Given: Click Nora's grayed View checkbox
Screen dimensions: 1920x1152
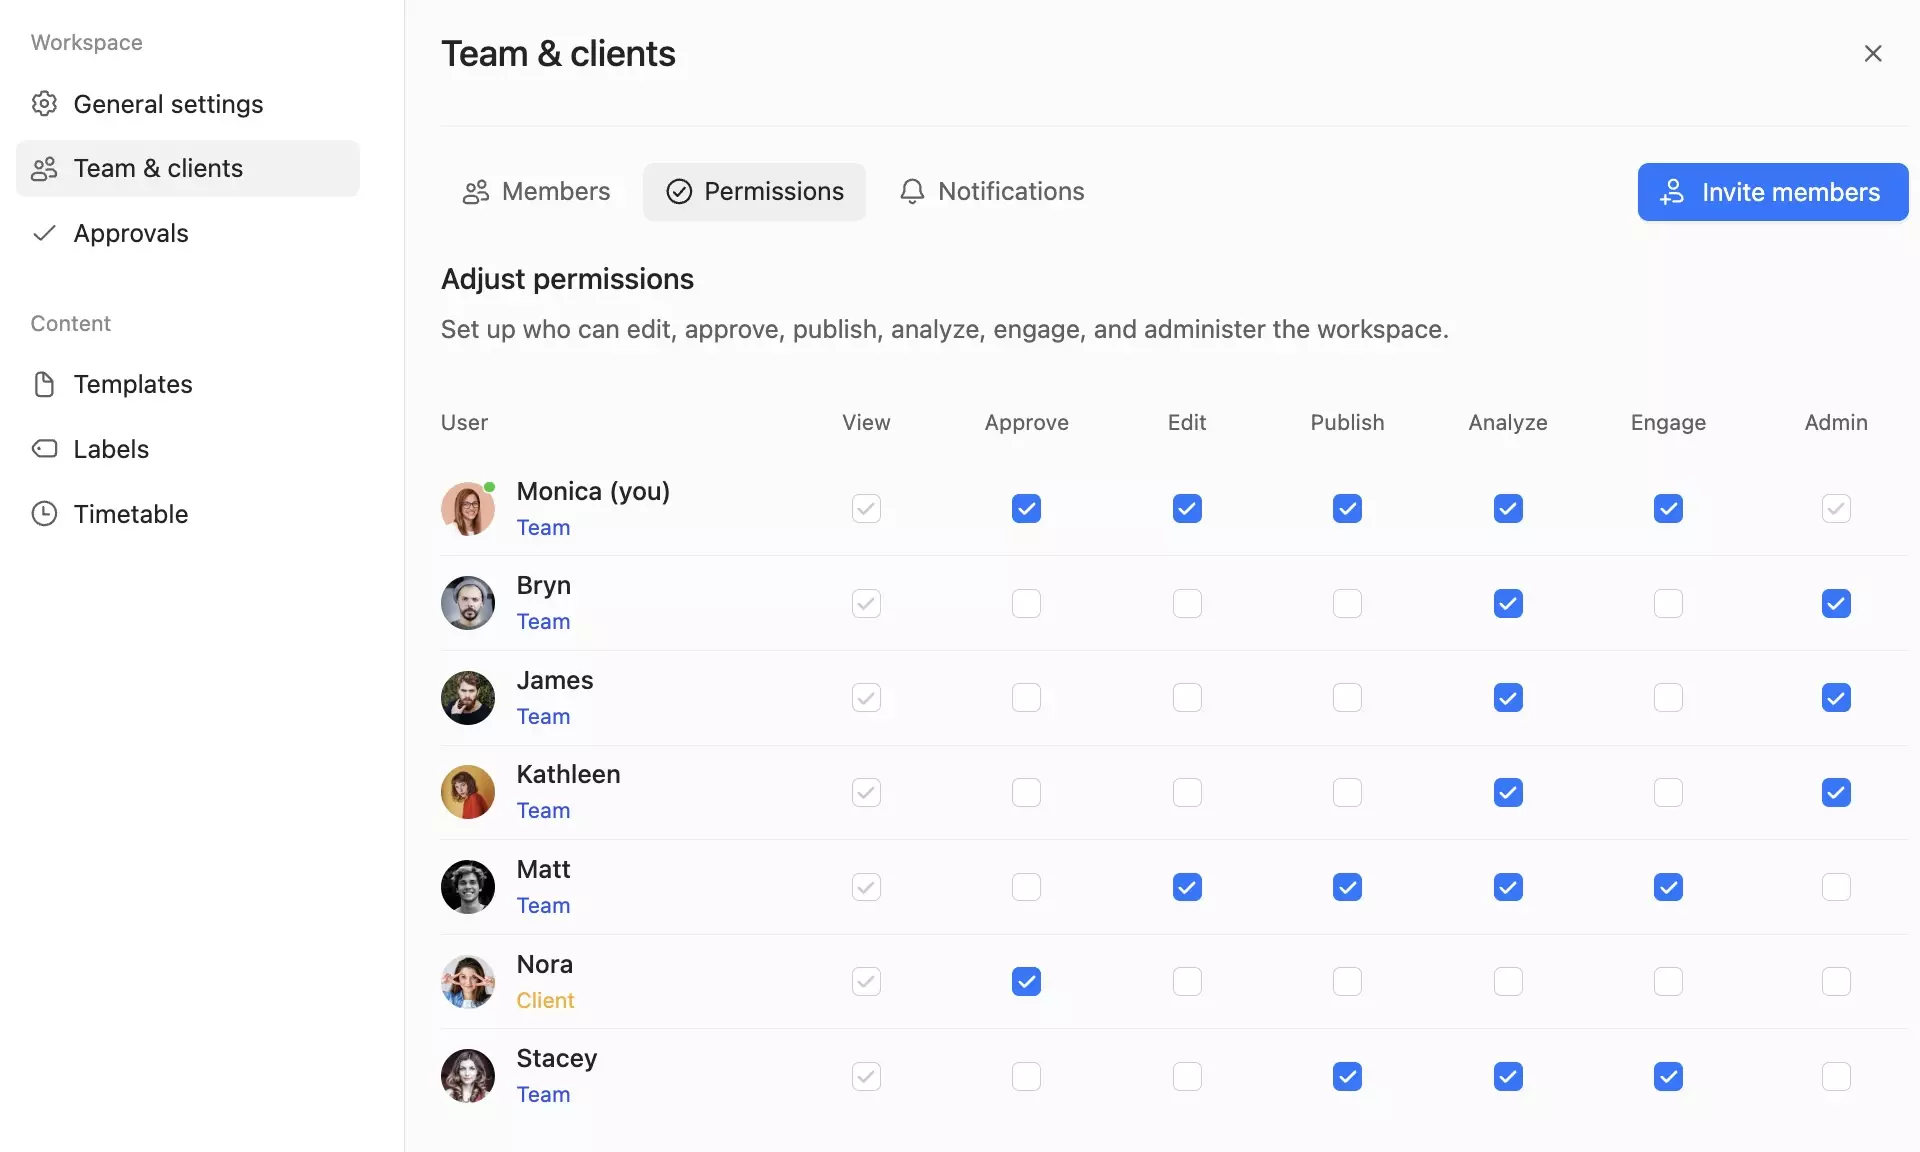Looking at the screenshot, I should (866, 981).
